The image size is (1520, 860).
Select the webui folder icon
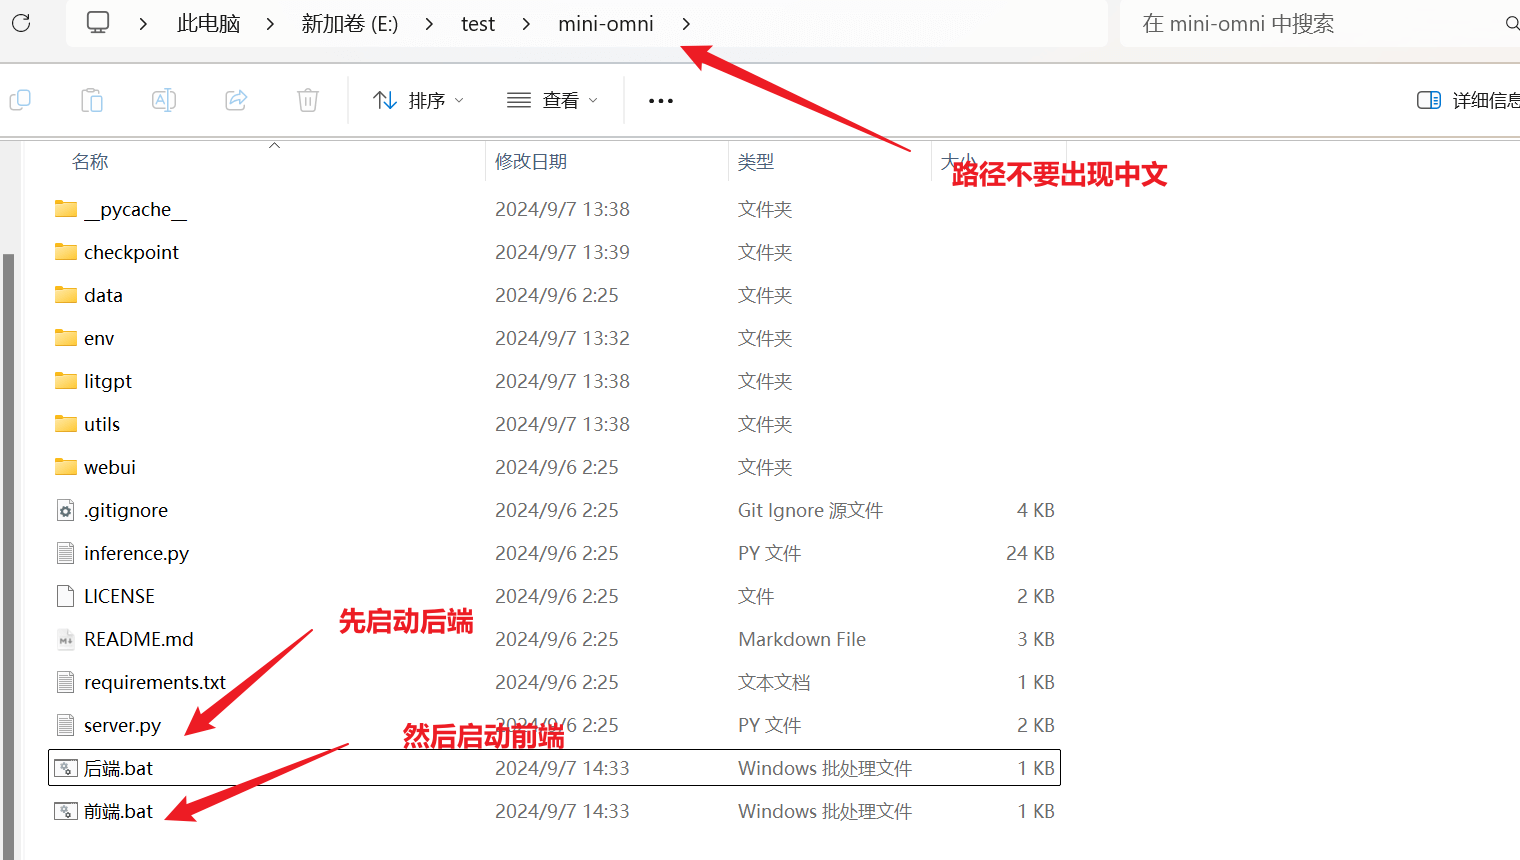point(66,467)
